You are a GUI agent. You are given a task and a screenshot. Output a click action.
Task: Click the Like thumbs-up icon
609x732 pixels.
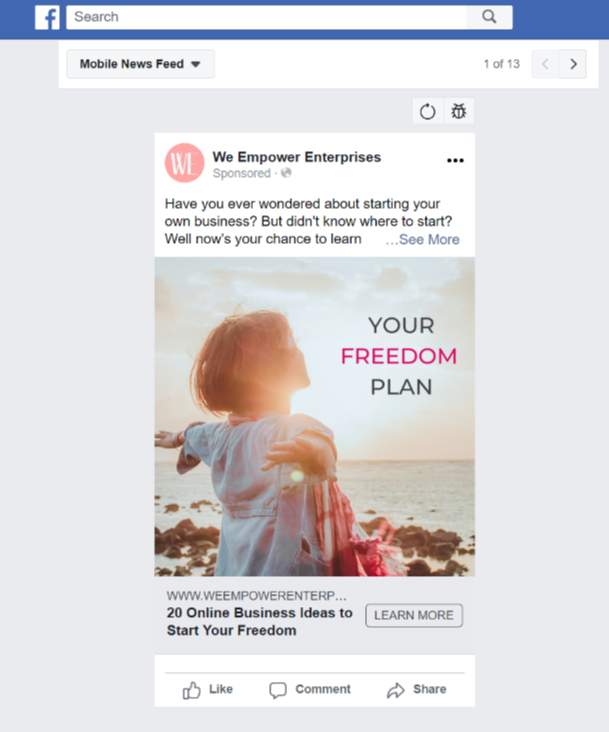191,690
